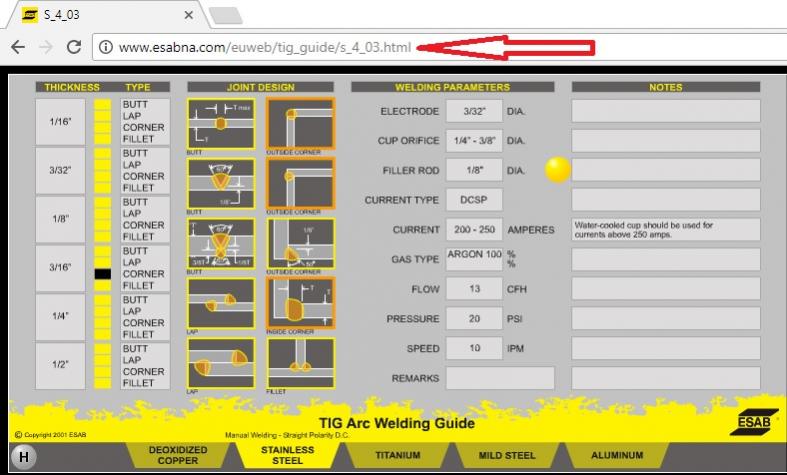Select the selected black 3/16" Corner square
787x475 pixels.
pyautogui.click(x=102, y=274)
